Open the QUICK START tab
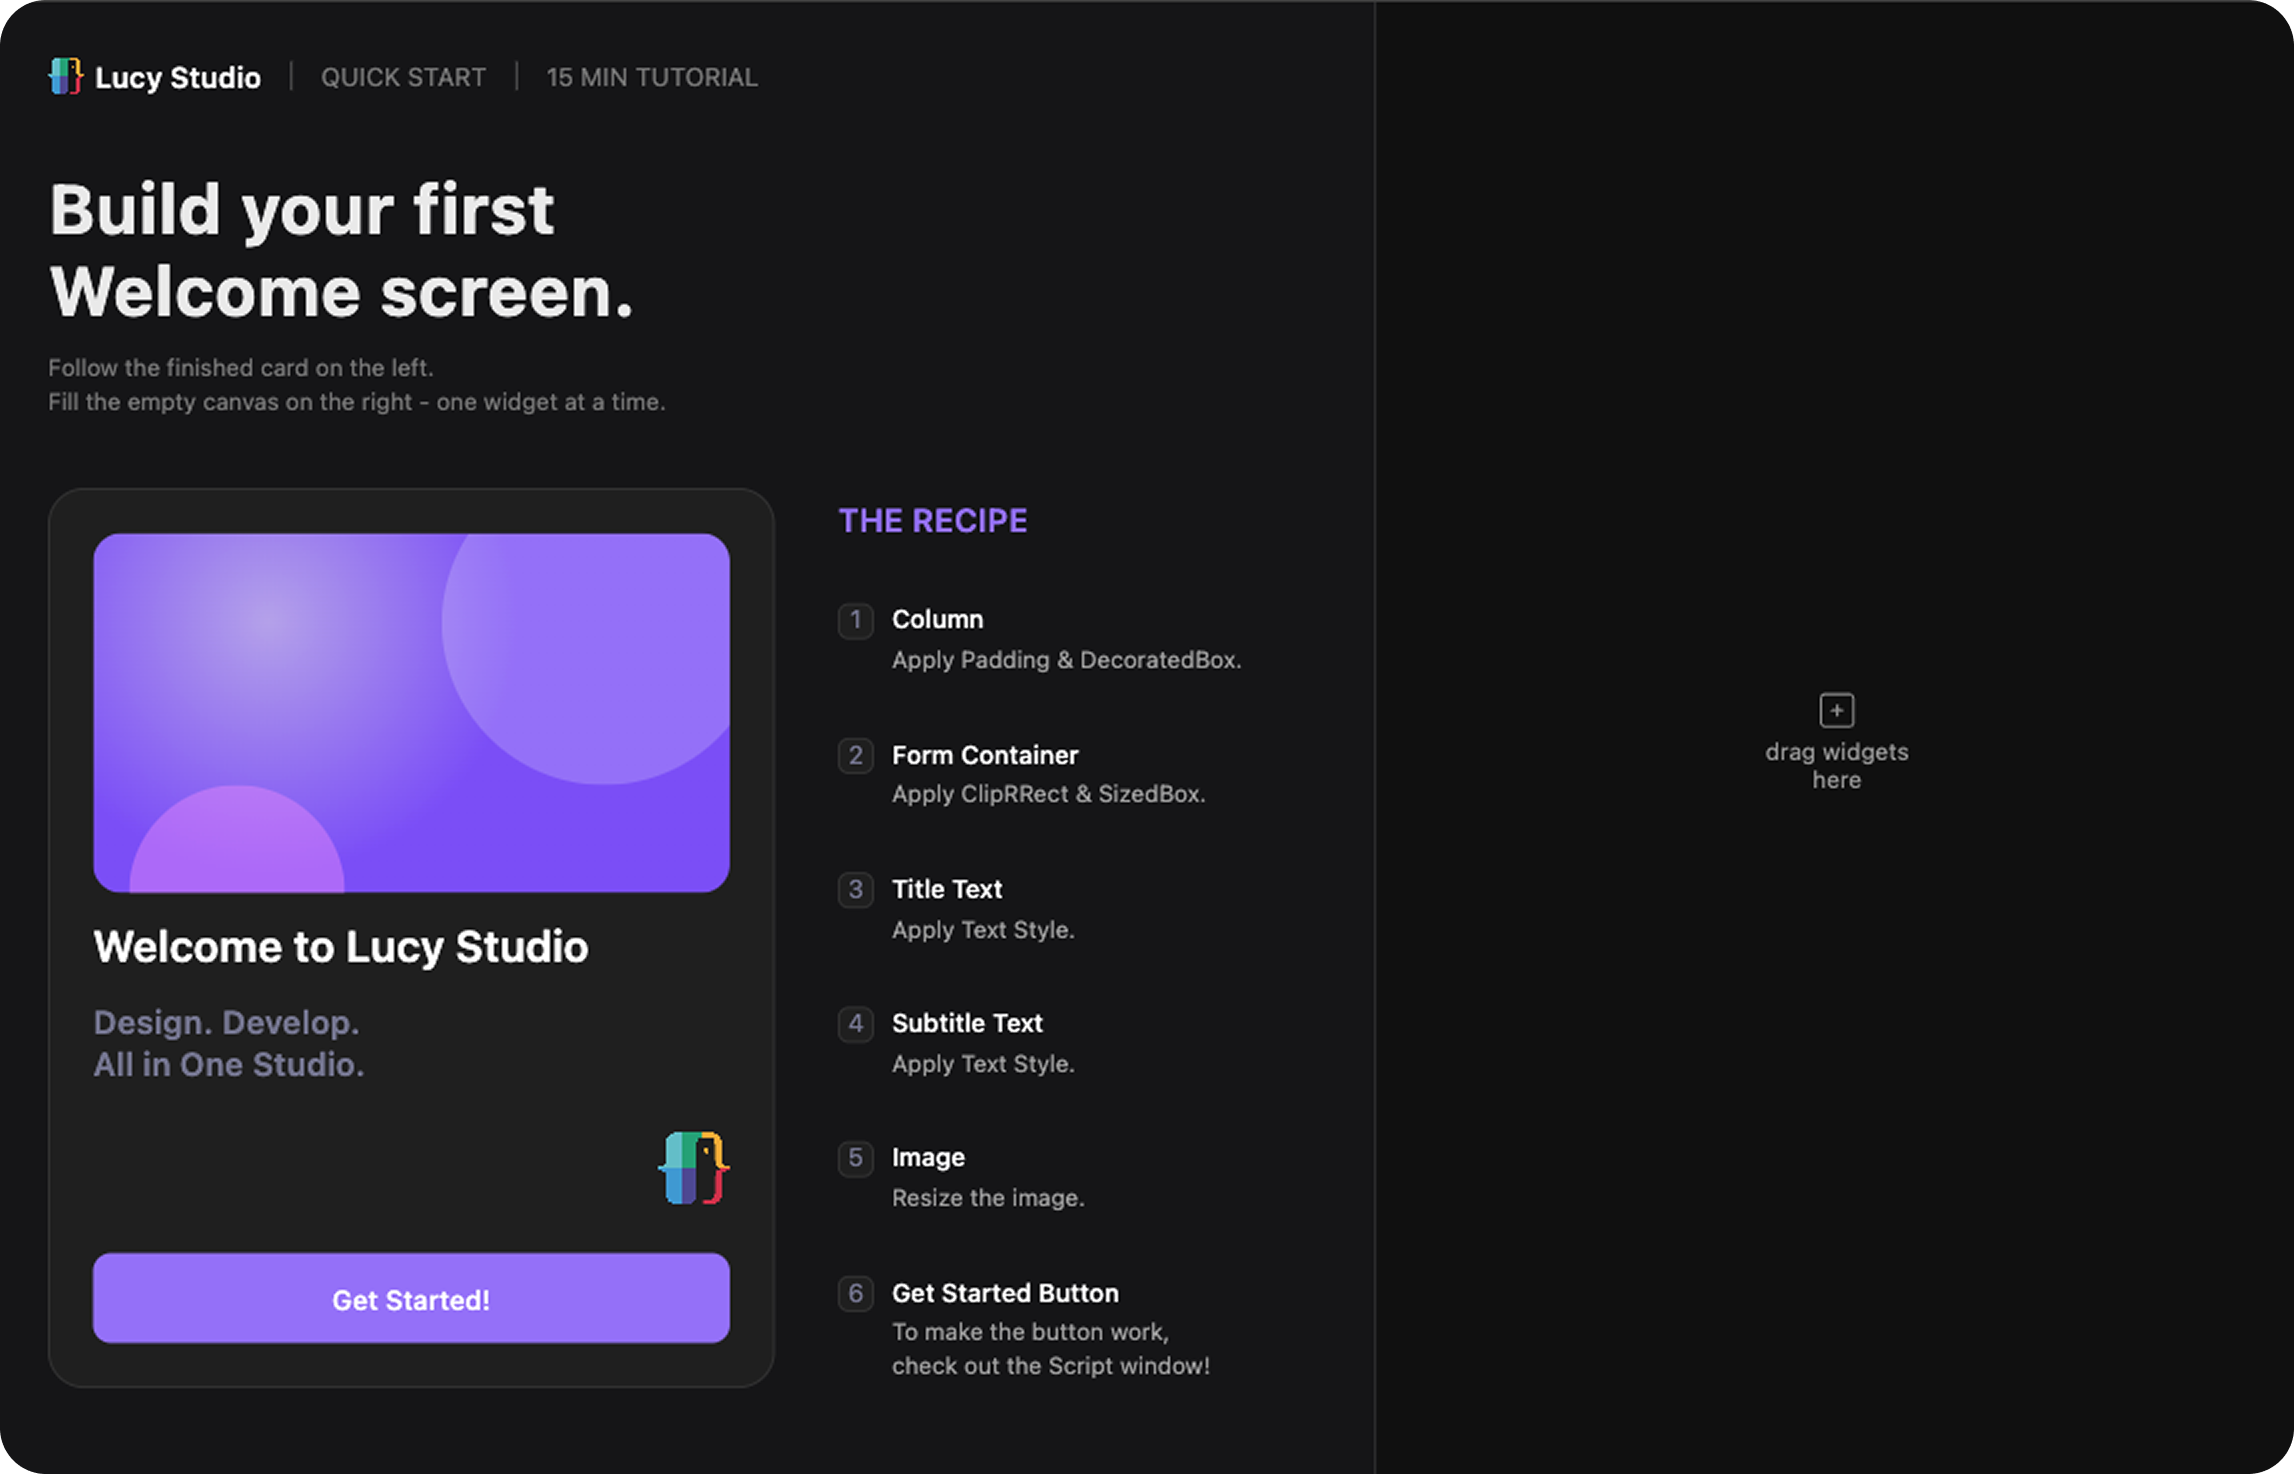This screenshot has width=2294, height=1474. pos(403,77)
